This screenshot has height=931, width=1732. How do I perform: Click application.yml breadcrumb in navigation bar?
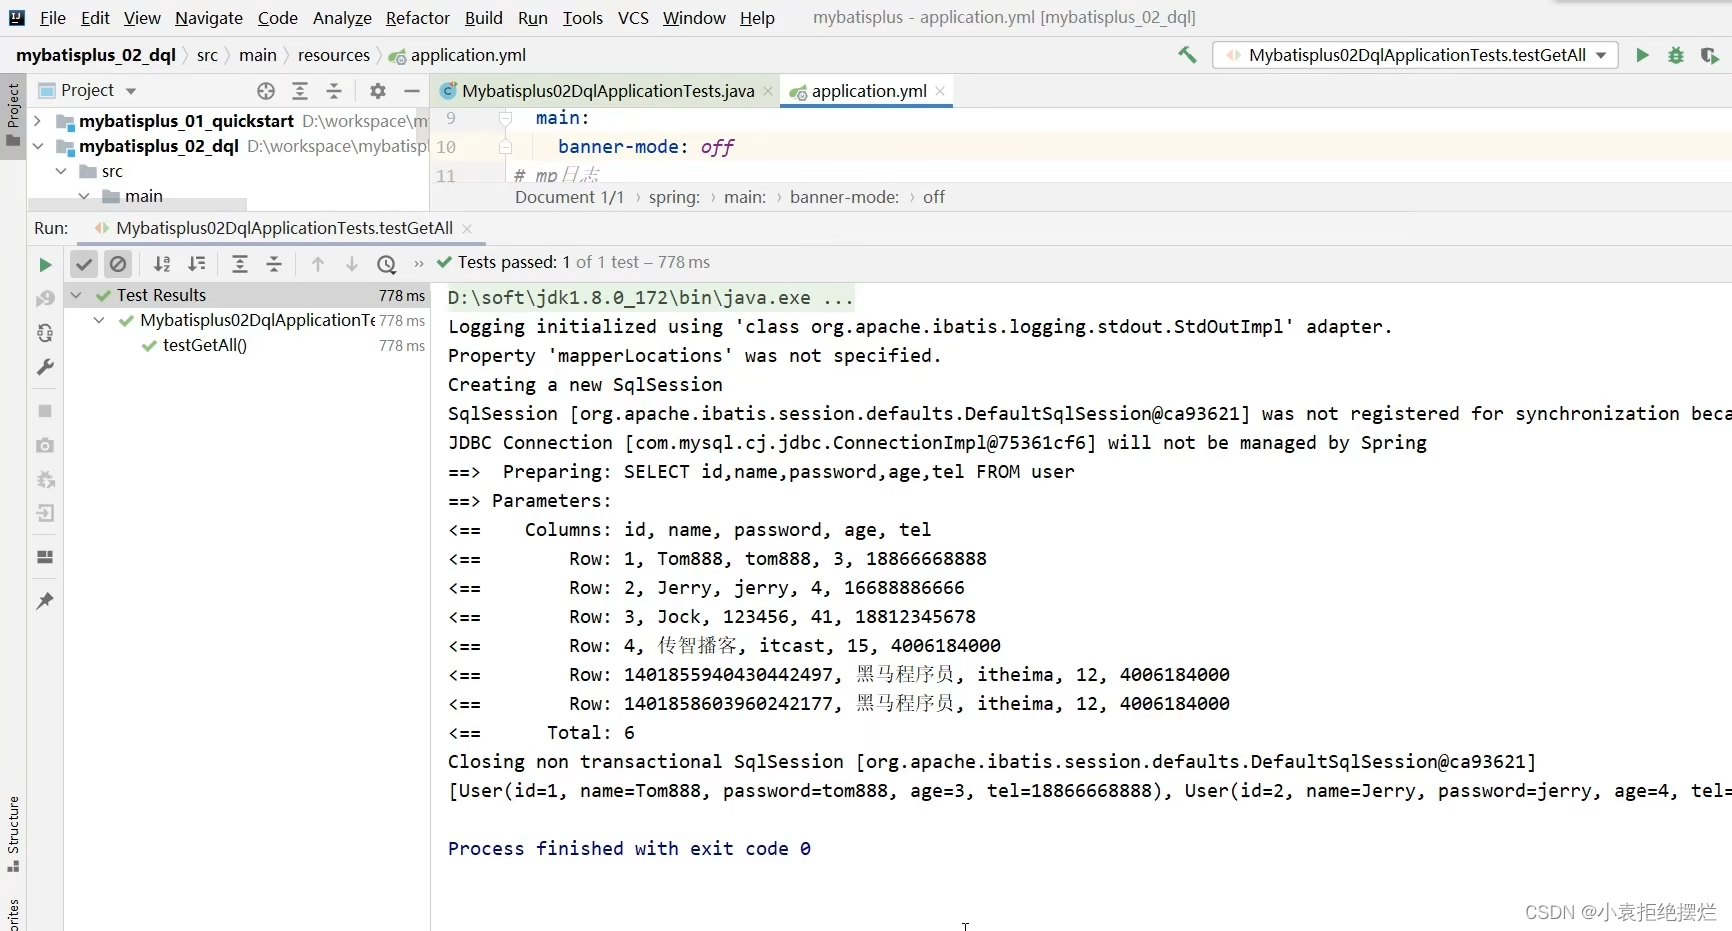point(458,55)
